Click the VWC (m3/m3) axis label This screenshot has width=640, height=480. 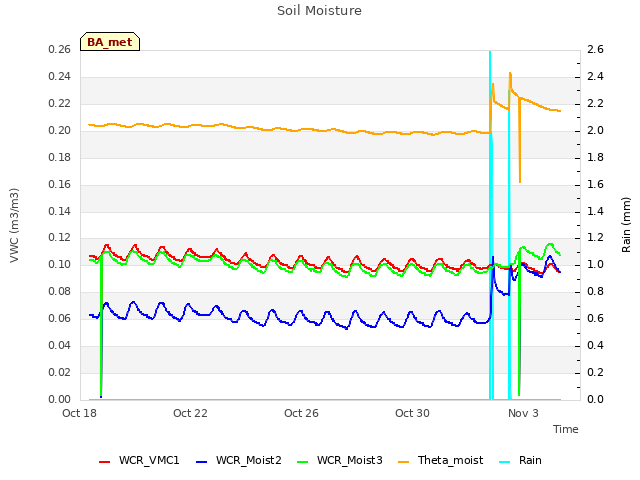pyautogui.click(x=14, y=225)
